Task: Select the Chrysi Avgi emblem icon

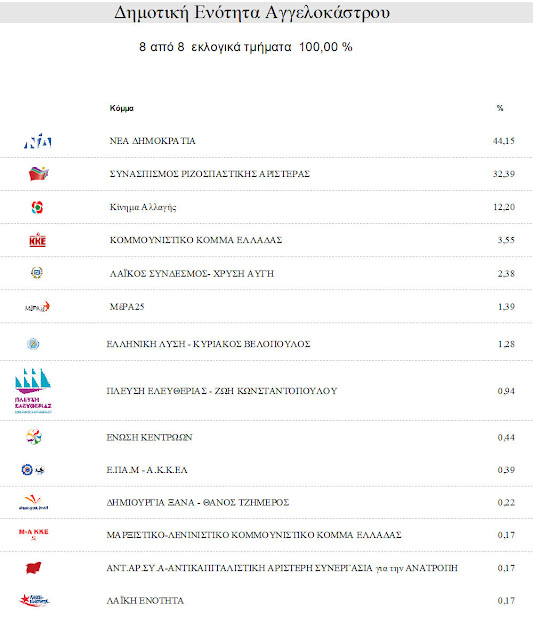Action: tap(37, 273)
